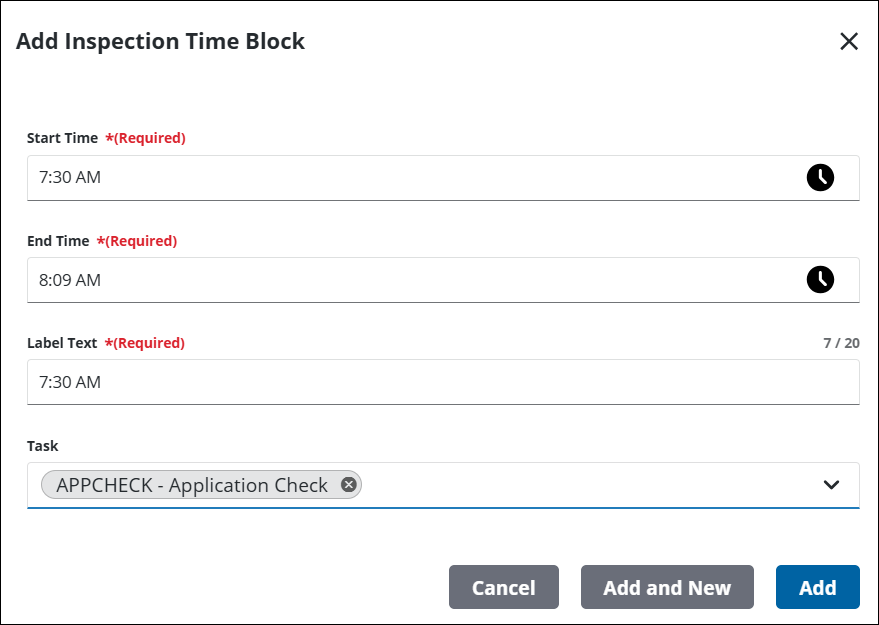This screenshot has width=879, height=625.
Task: Click the Add Inspection Time Block title
Action: 160,41
